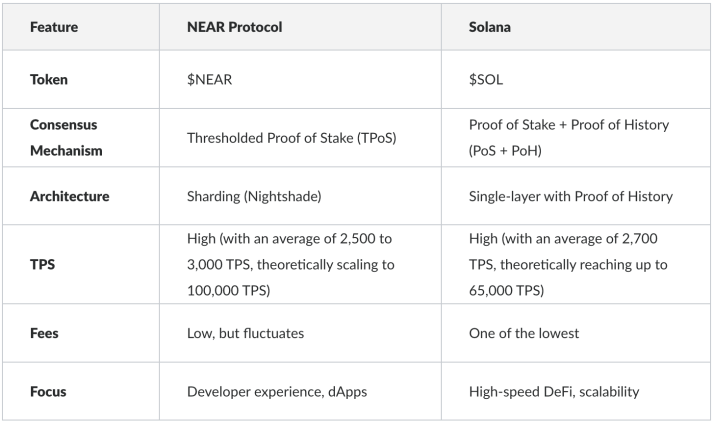
Task: Select the Consensus Mechanism row label
Action: (66, 138)
